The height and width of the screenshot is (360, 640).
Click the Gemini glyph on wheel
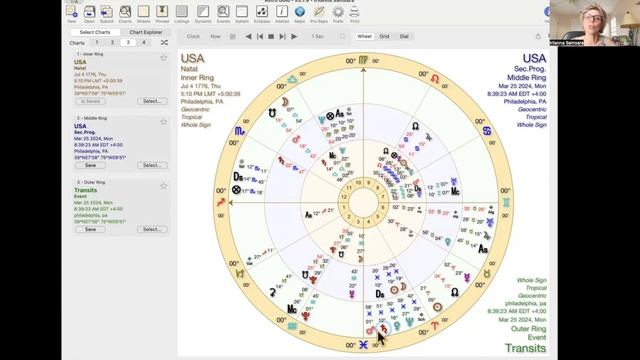click(x=506, y=202)
